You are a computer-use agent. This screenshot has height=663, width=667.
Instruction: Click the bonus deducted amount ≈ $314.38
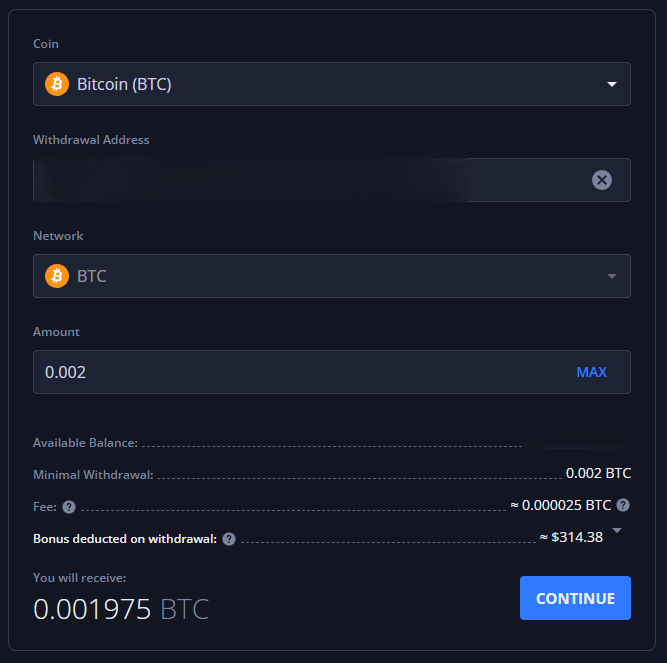(x=571, y=537)
